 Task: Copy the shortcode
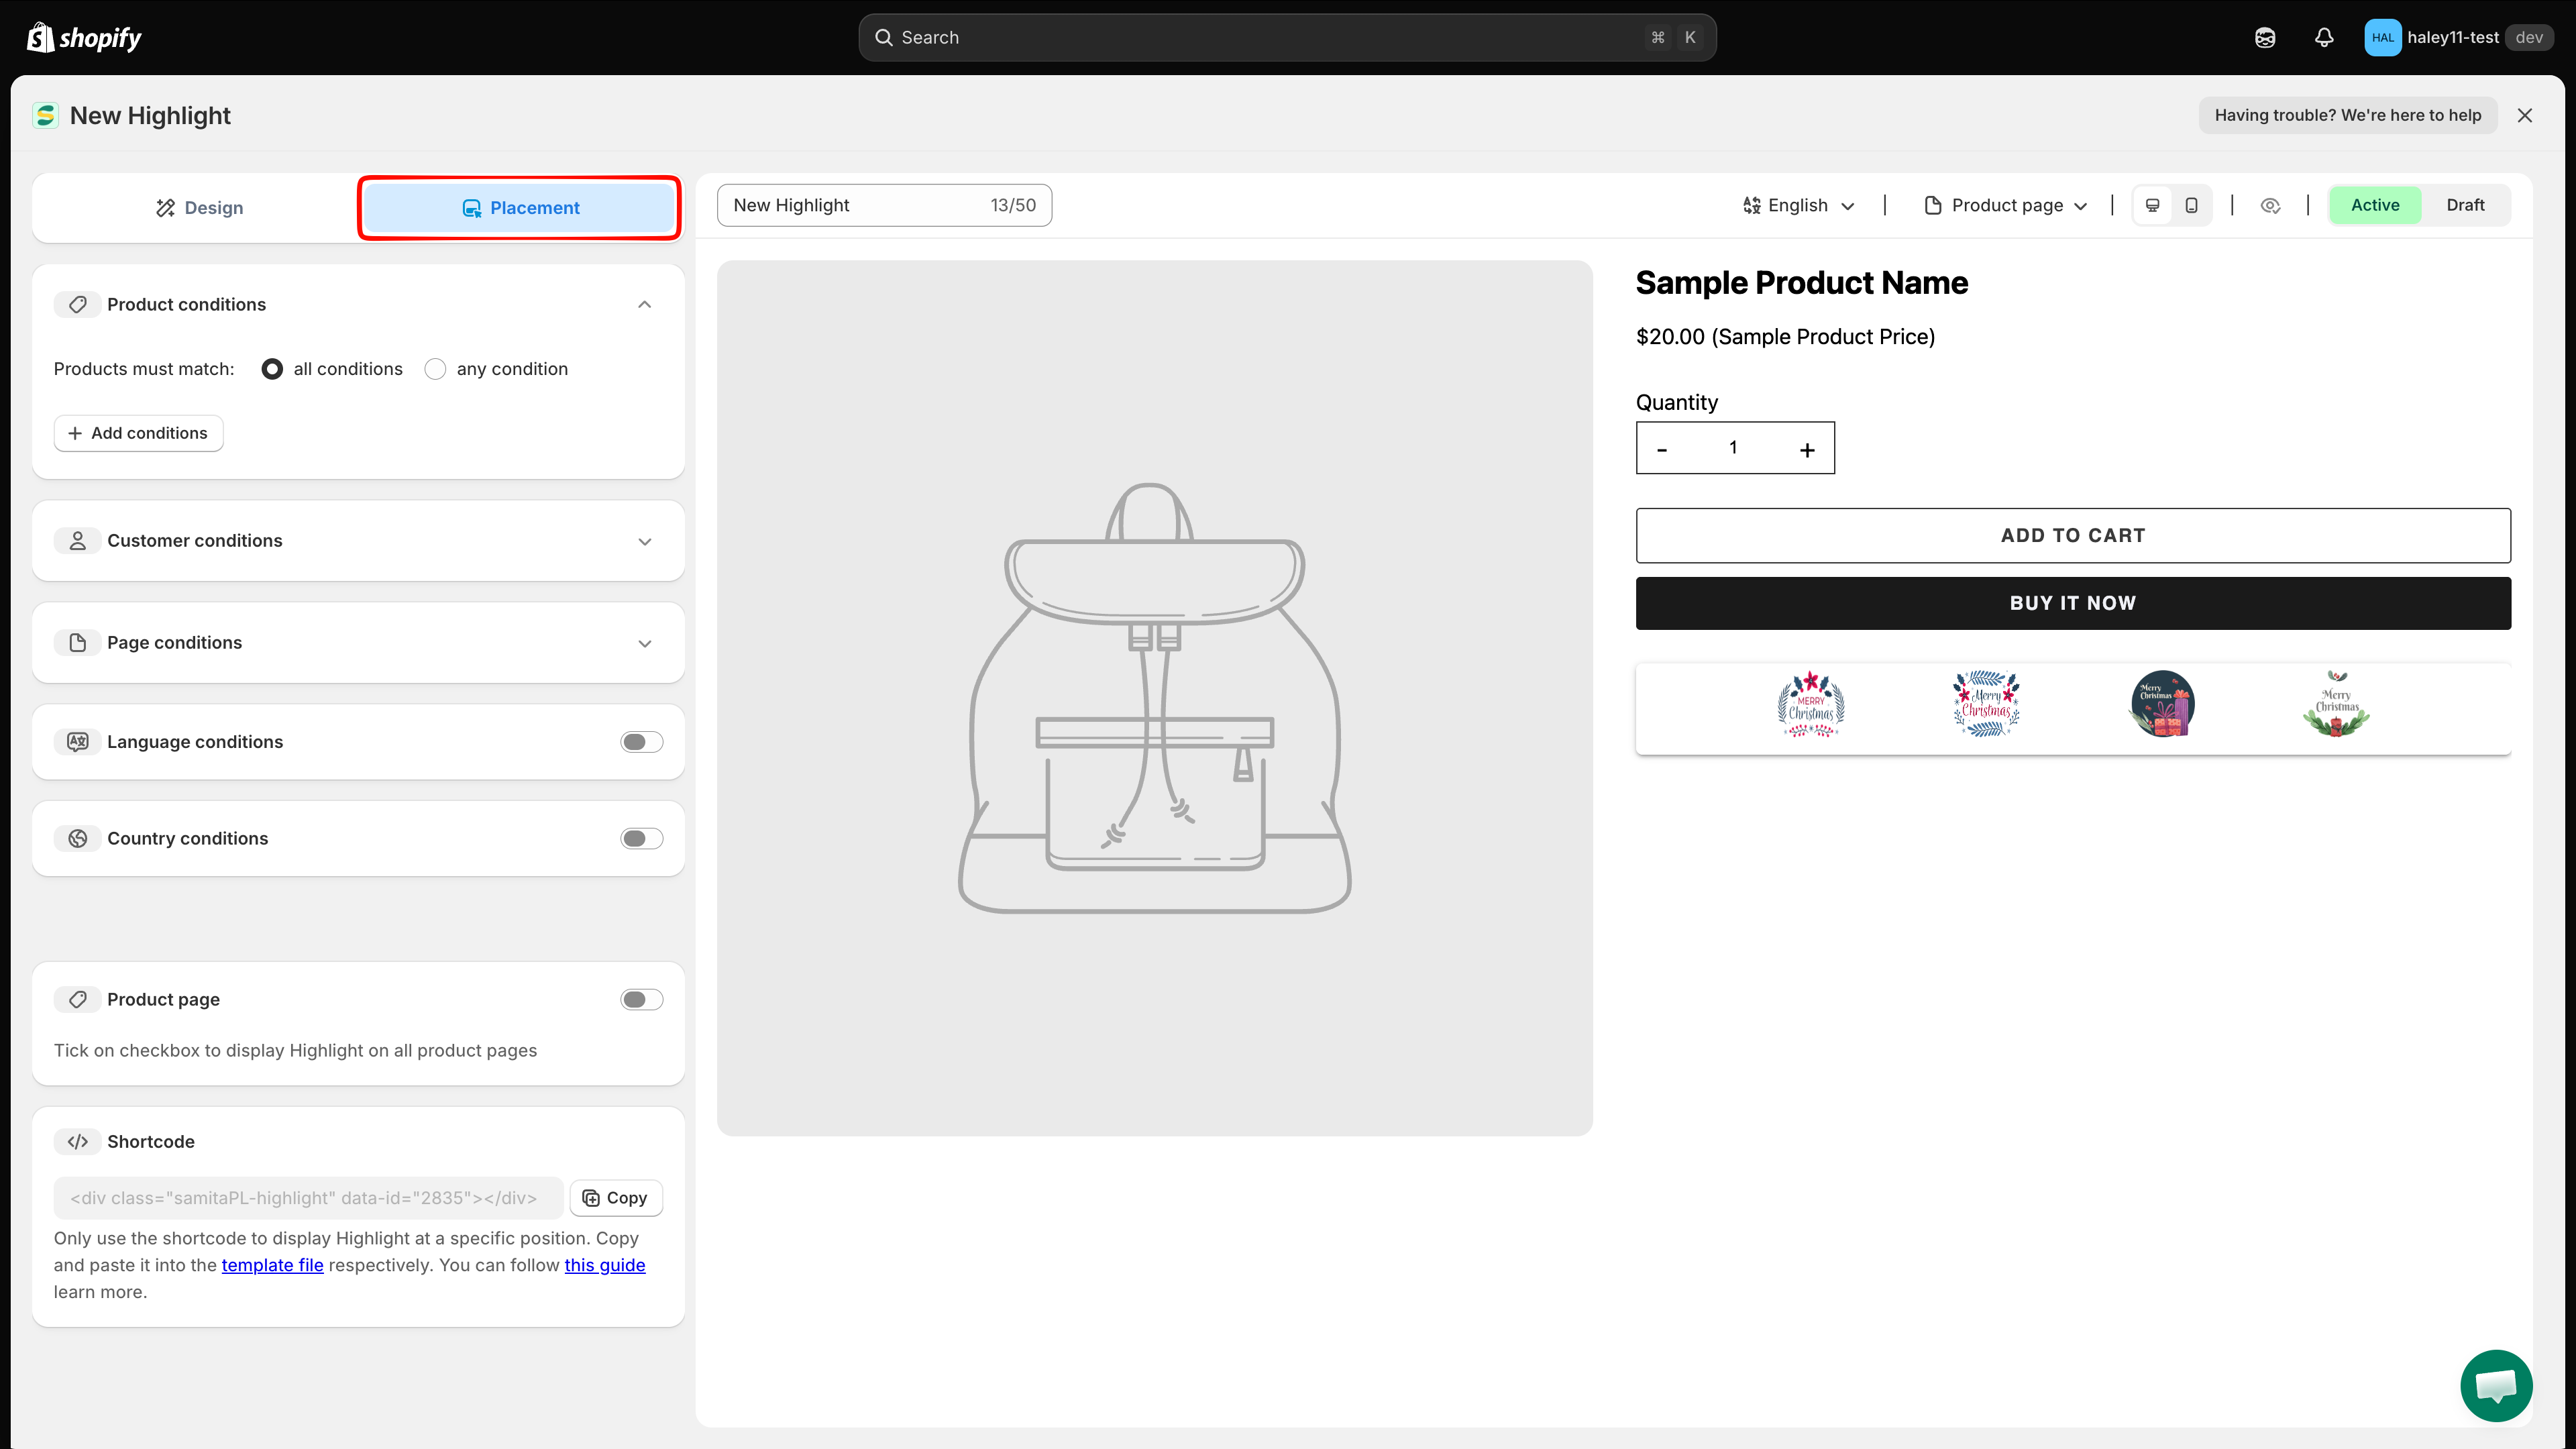pos(616,1198)
